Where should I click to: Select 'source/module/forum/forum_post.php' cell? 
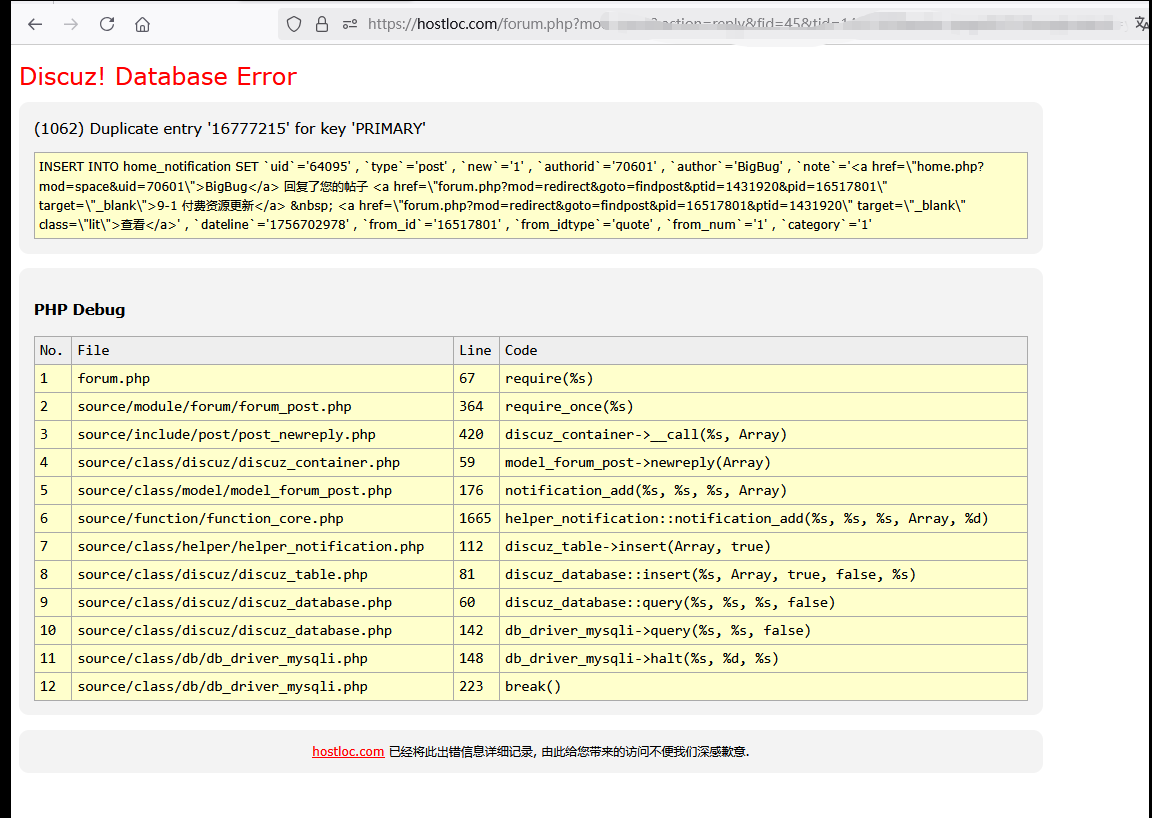coord(262,406)
